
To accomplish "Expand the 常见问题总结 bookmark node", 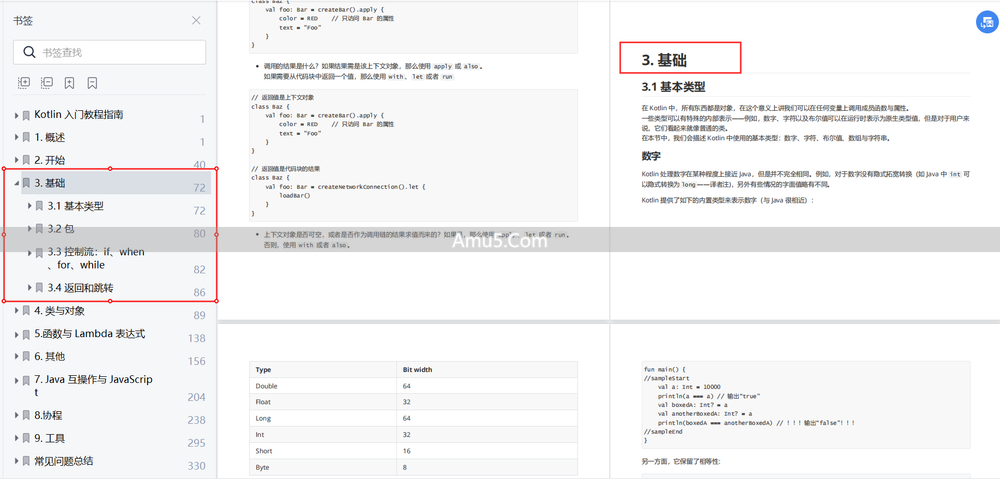I will tap(17, 461).
